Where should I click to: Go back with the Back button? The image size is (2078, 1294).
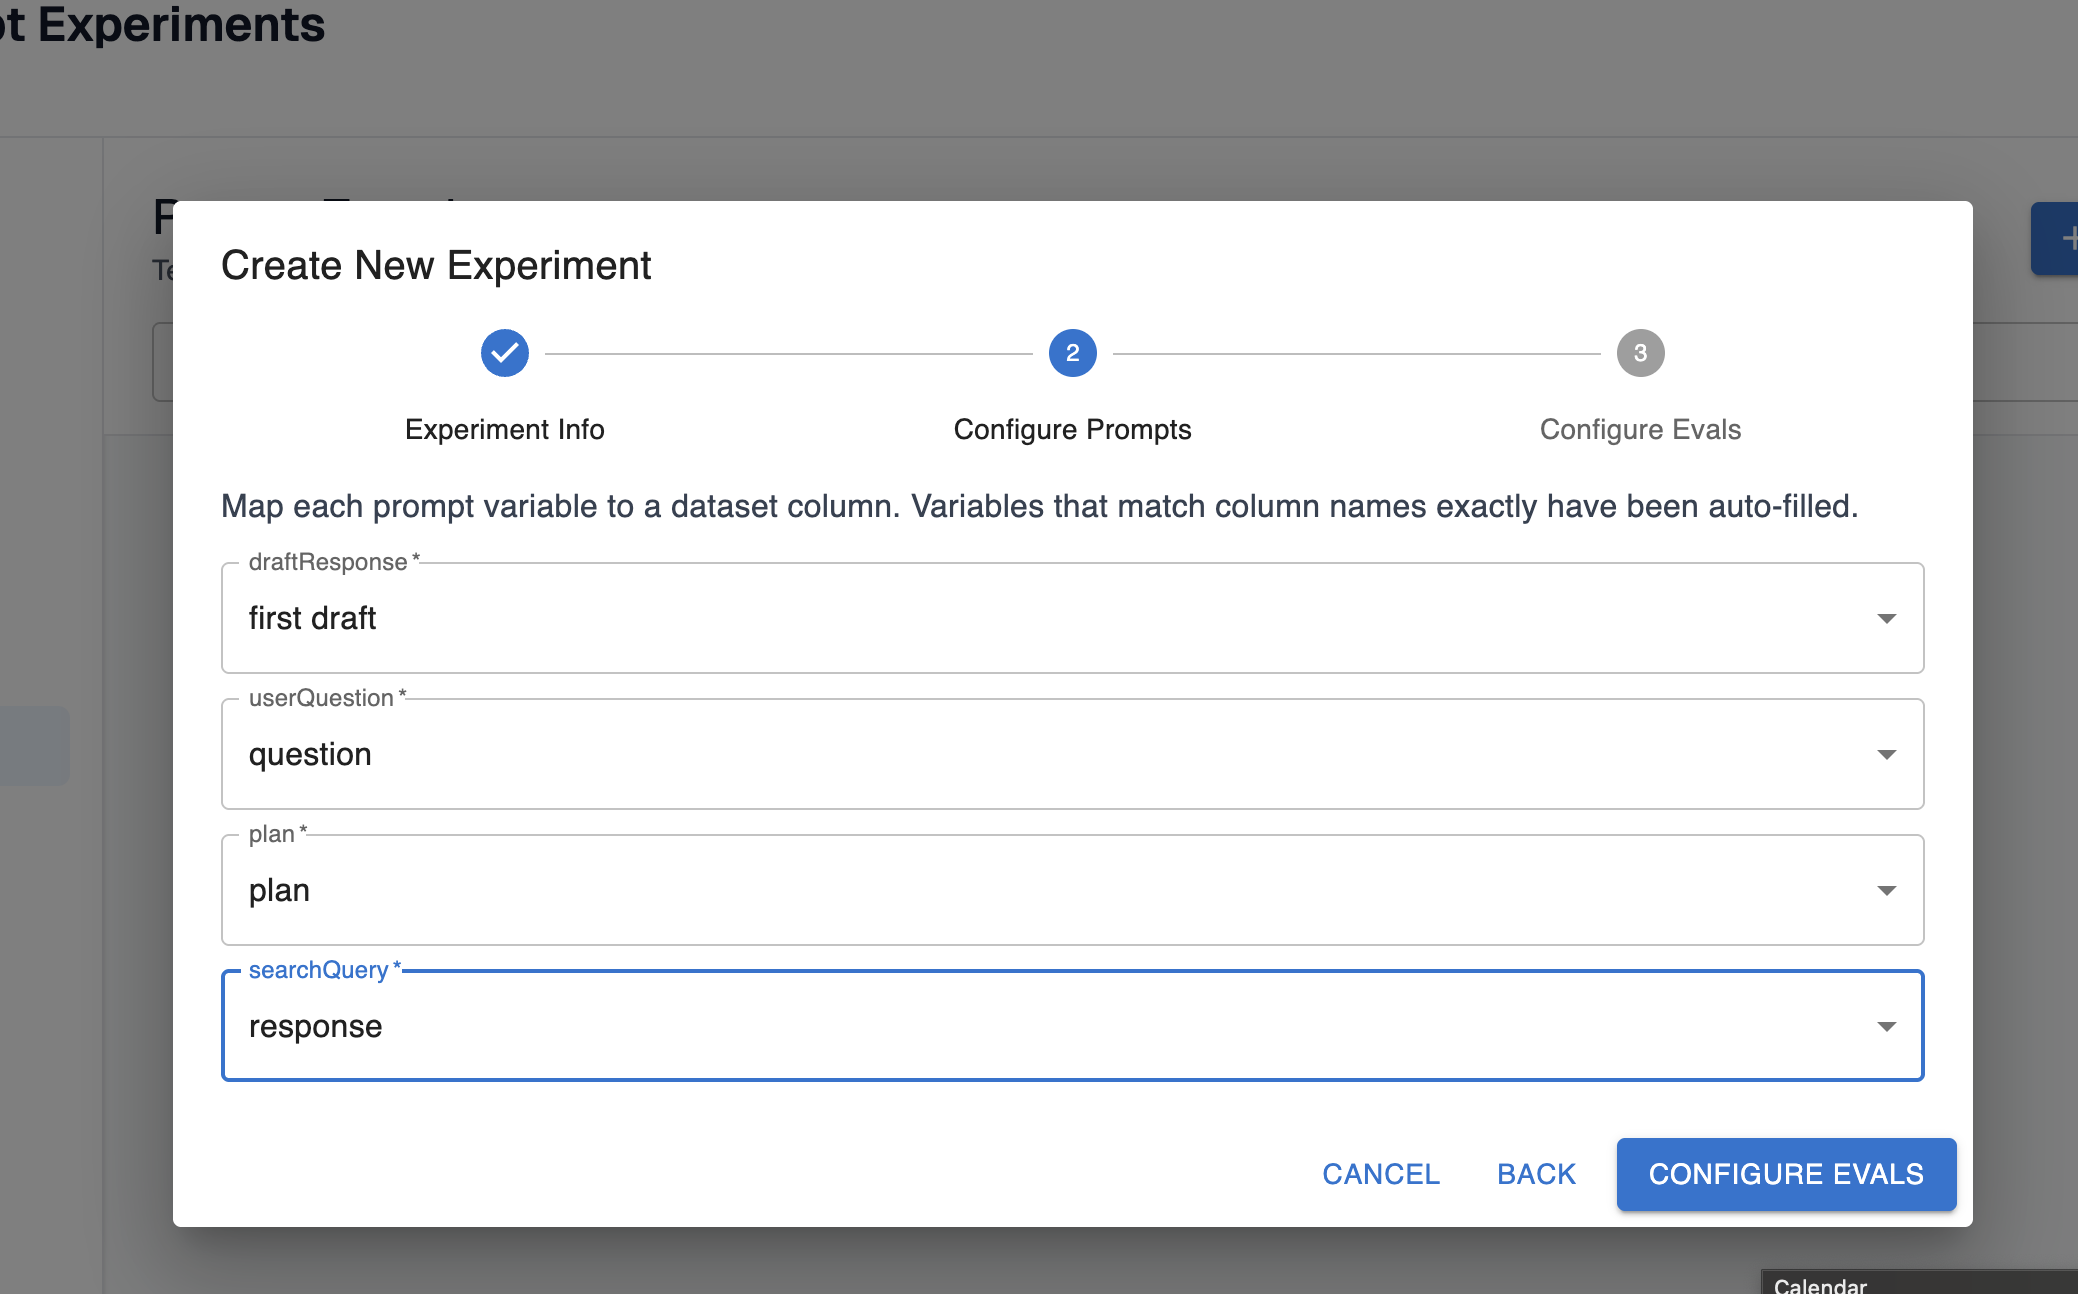coord(1536,1174)
